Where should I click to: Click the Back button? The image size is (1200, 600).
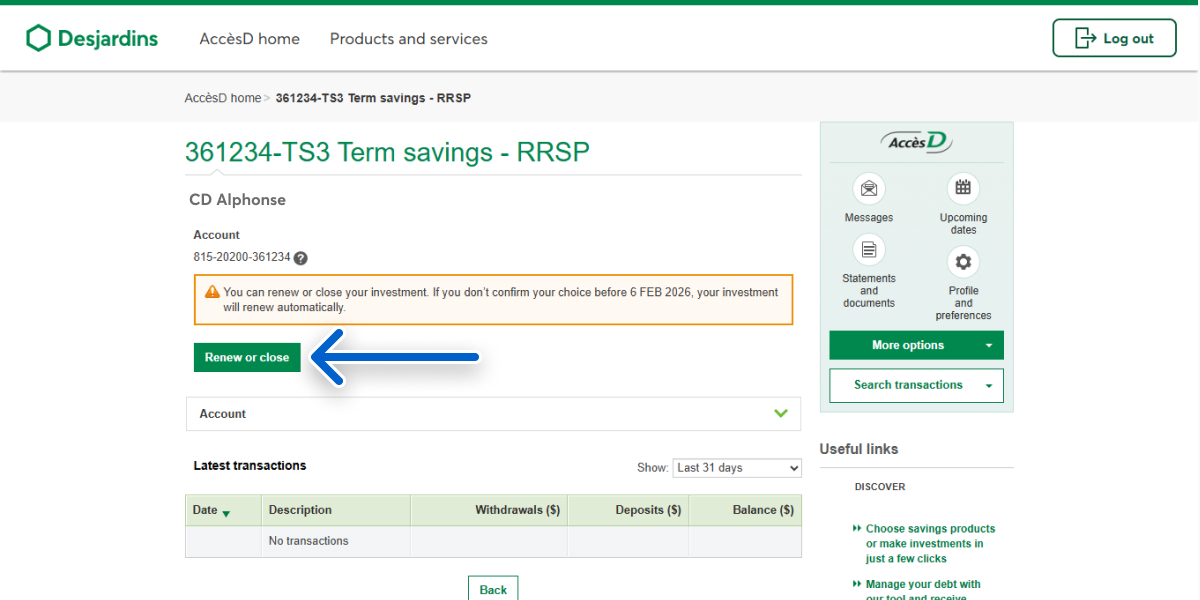(493, 589)
